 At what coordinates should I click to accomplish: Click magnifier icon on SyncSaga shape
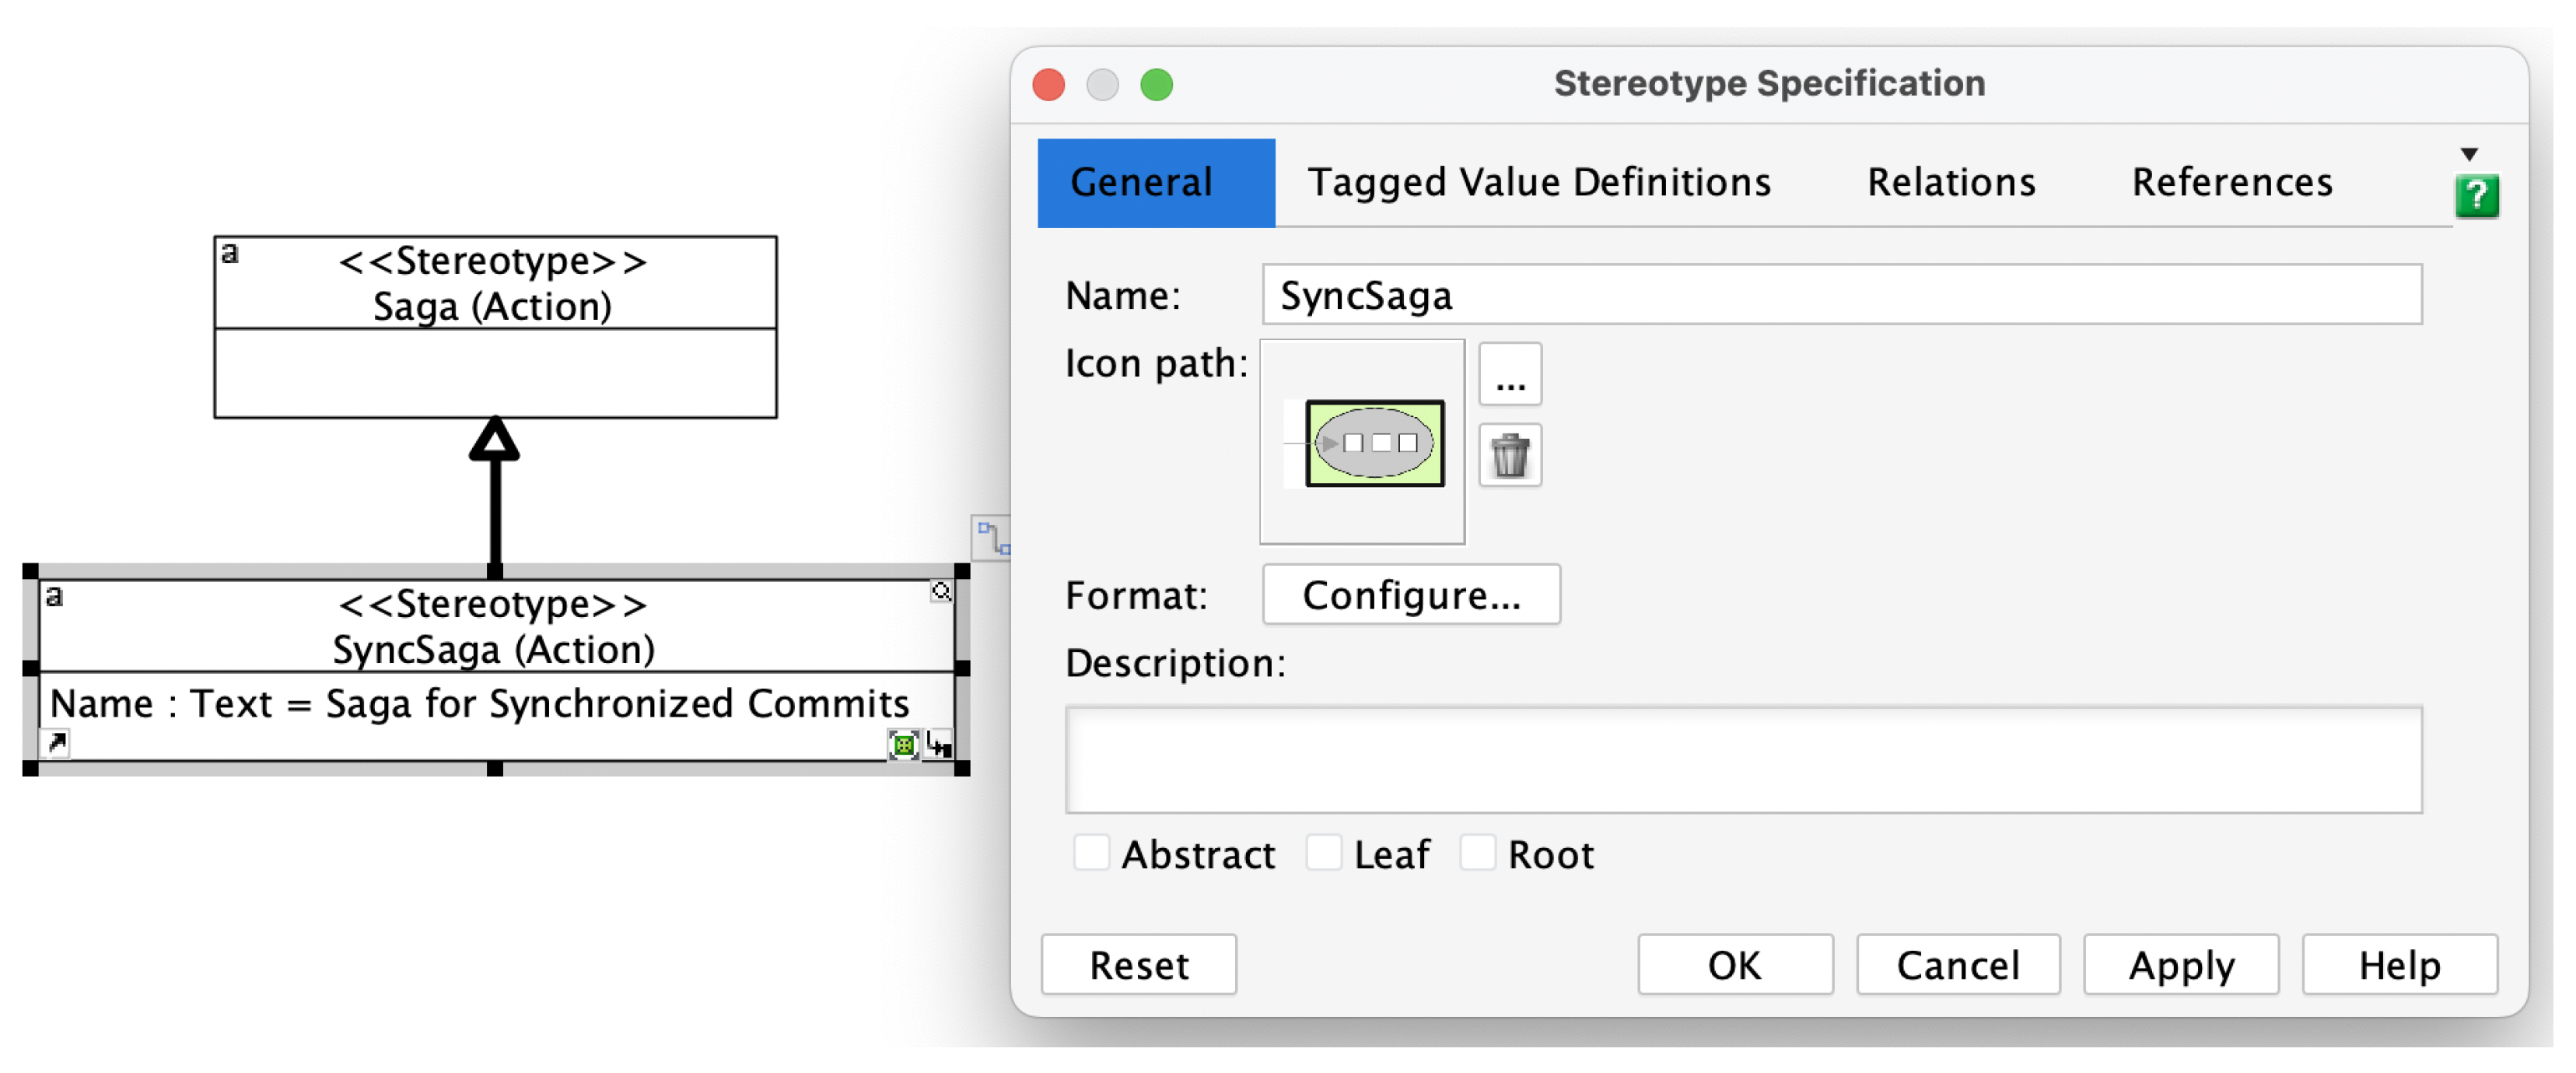[x=941, y=592]
